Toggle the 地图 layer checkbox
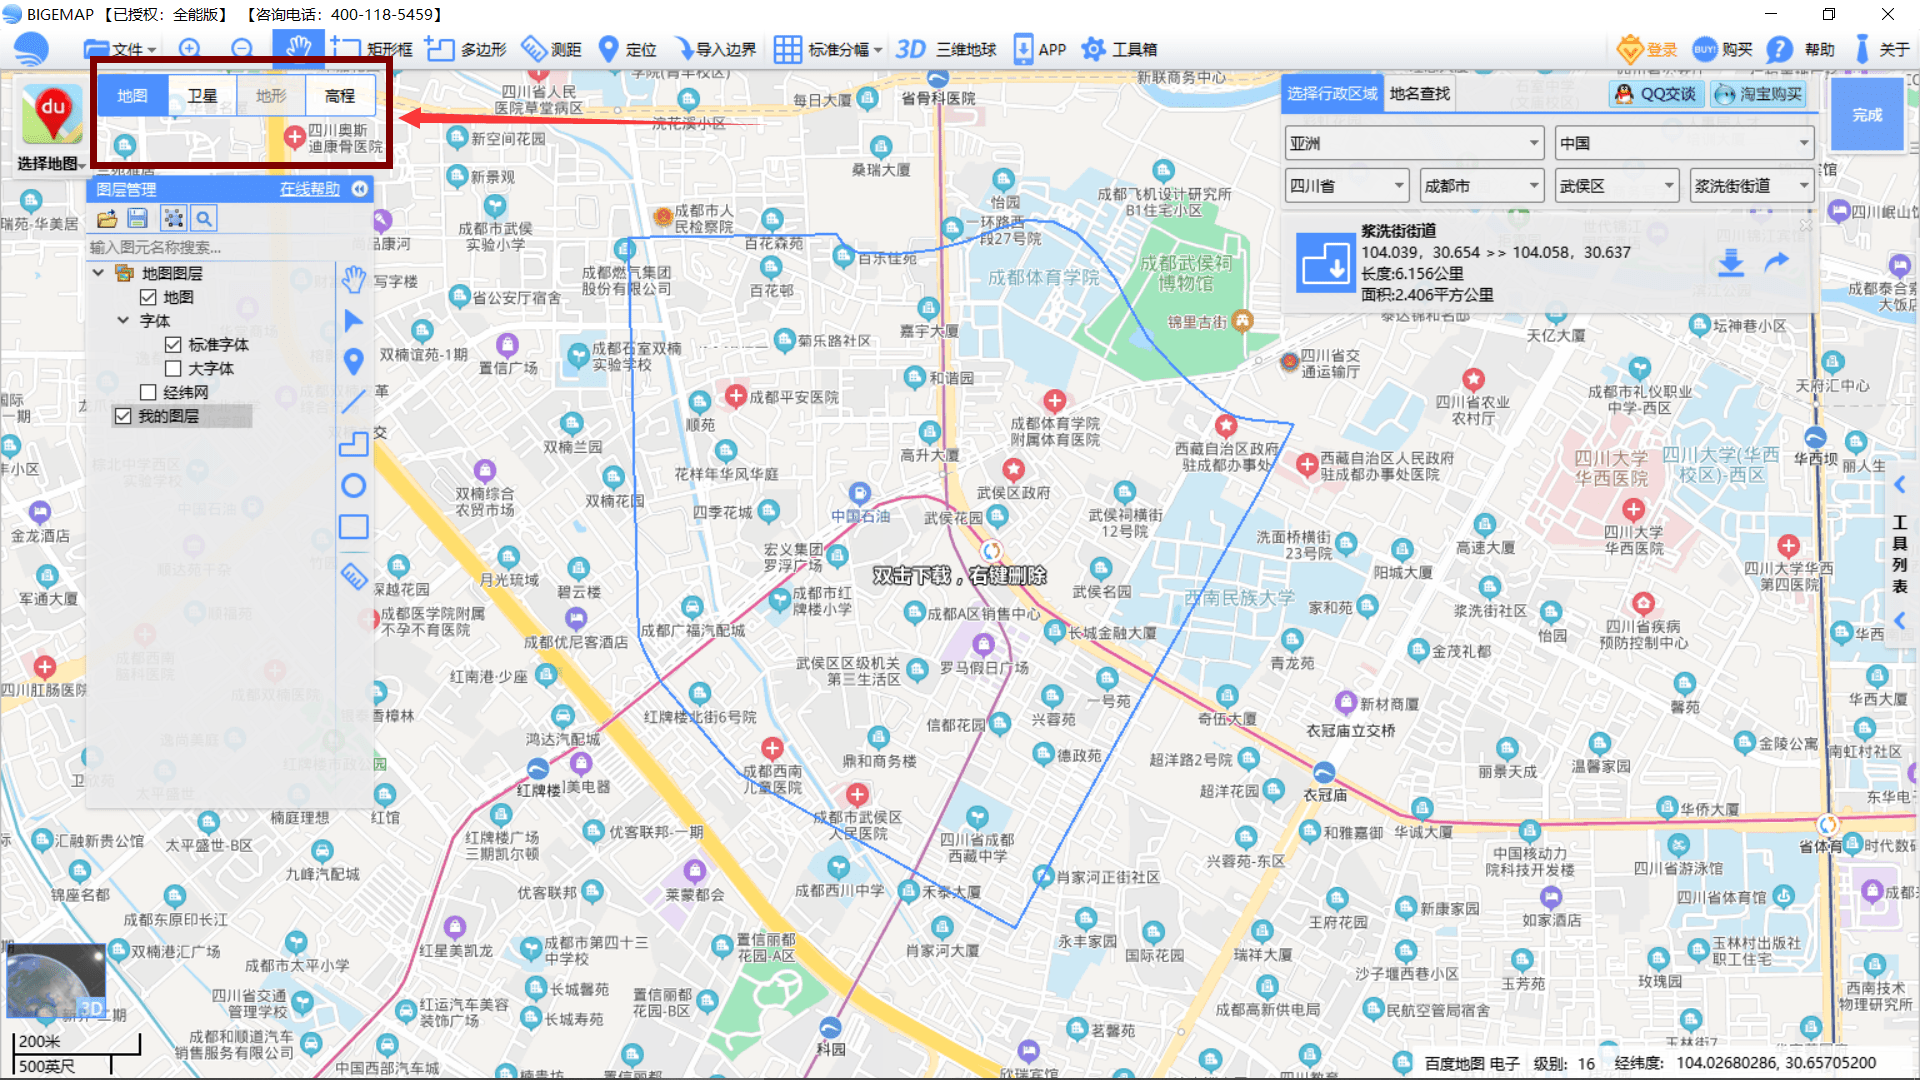 pyautogui.click(x=148, y=297)
